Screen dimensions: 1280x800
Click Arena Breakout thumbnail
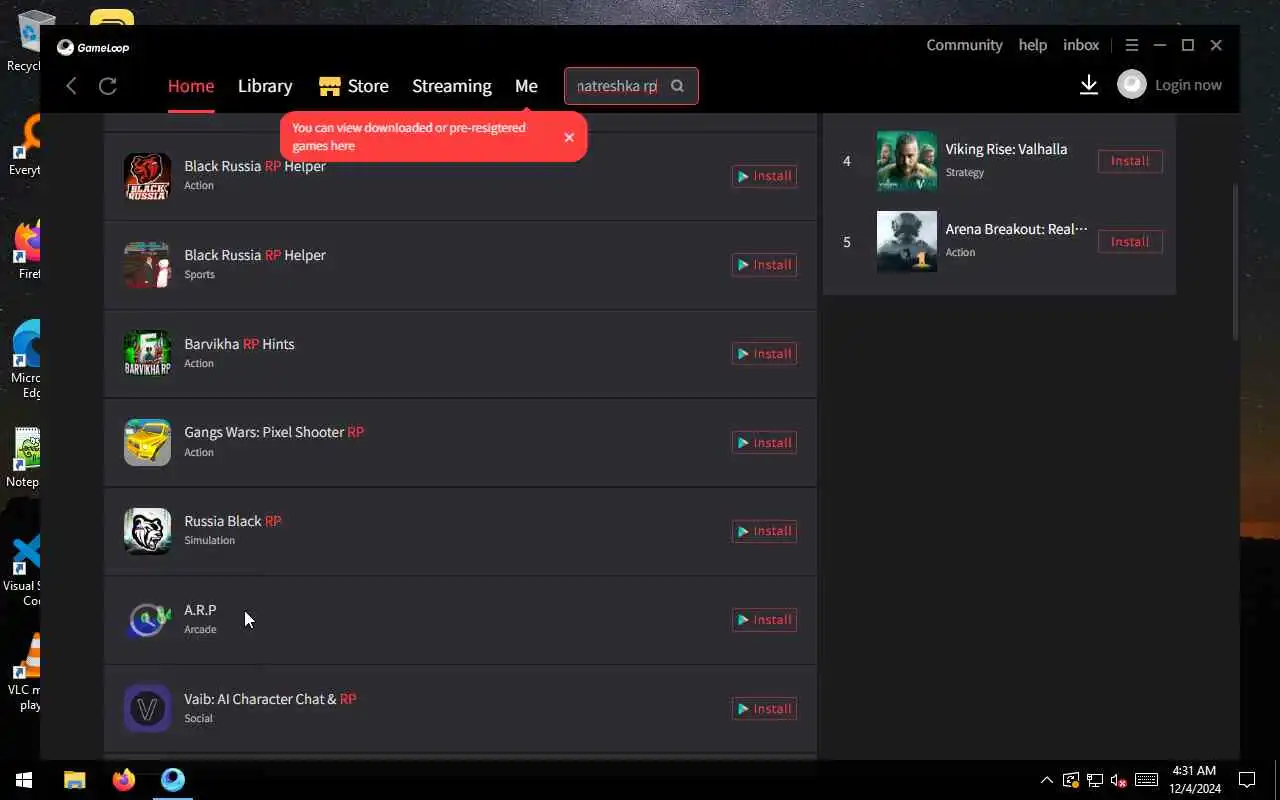coord(907,241)
